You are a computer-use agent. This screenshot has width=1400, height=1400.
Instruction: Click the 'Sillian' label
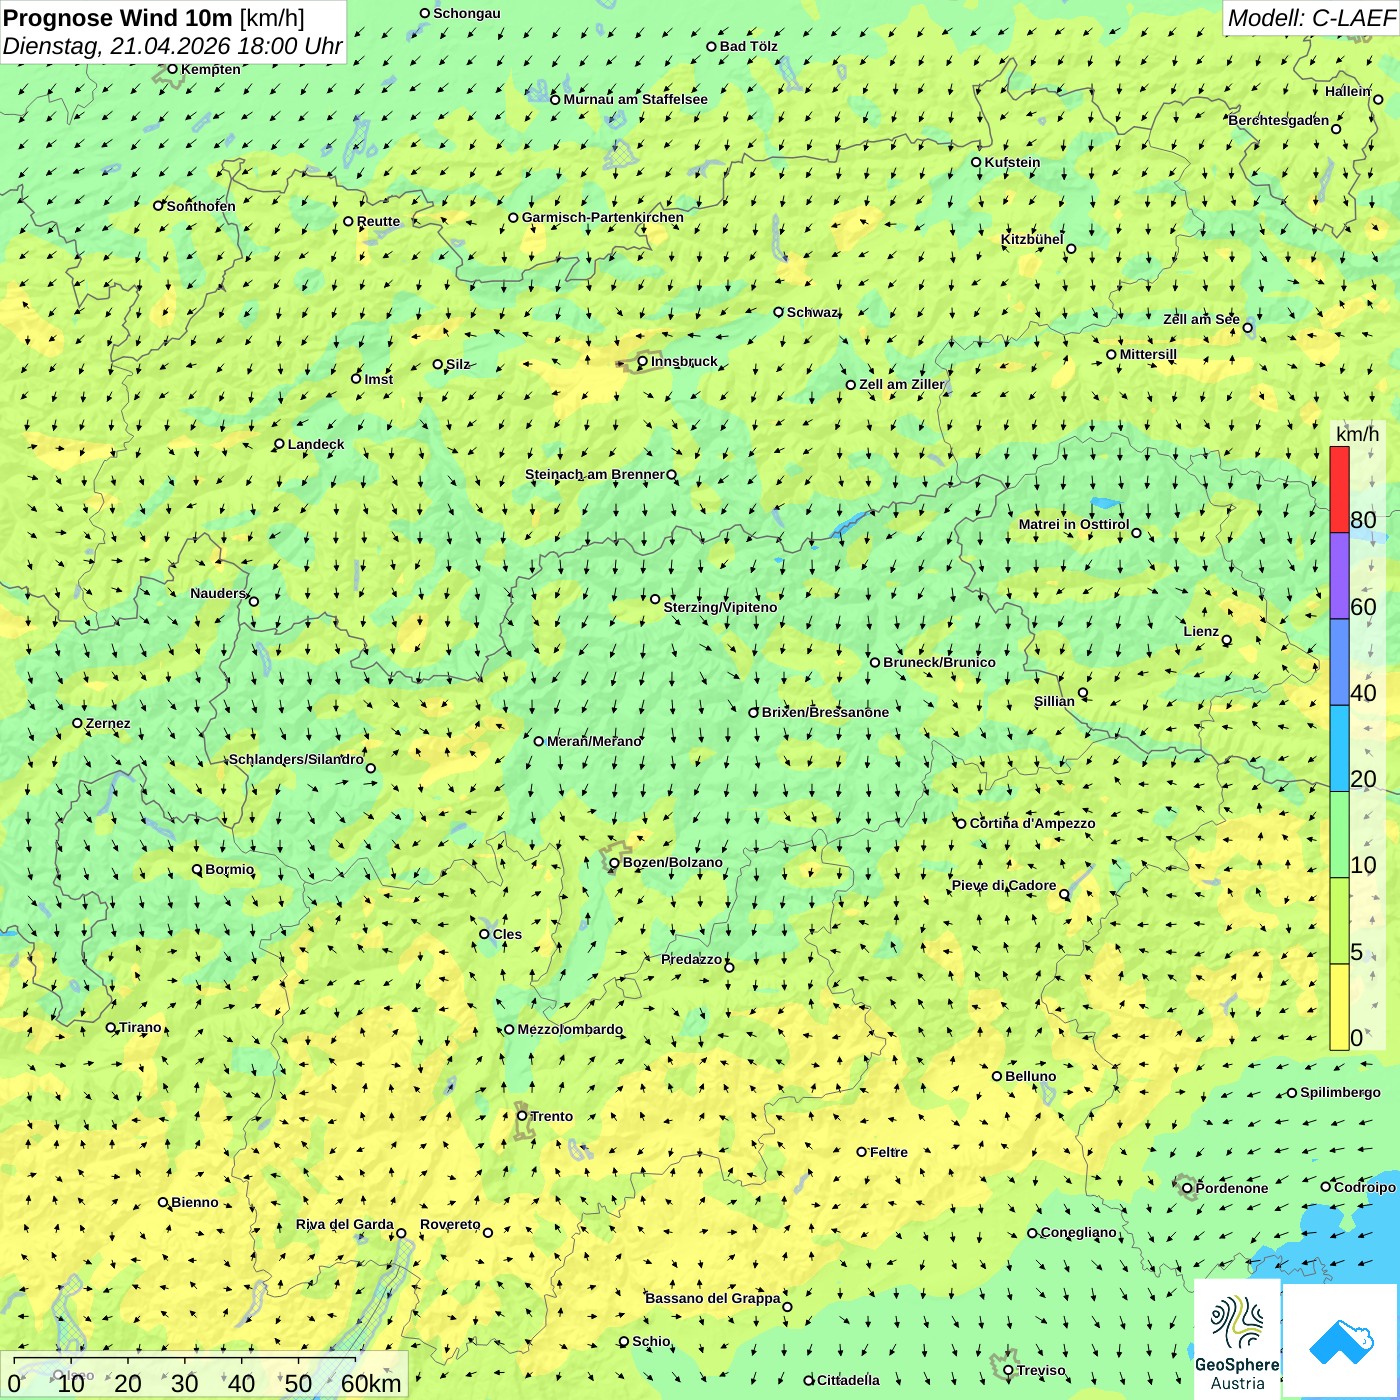coord(1054,701)
